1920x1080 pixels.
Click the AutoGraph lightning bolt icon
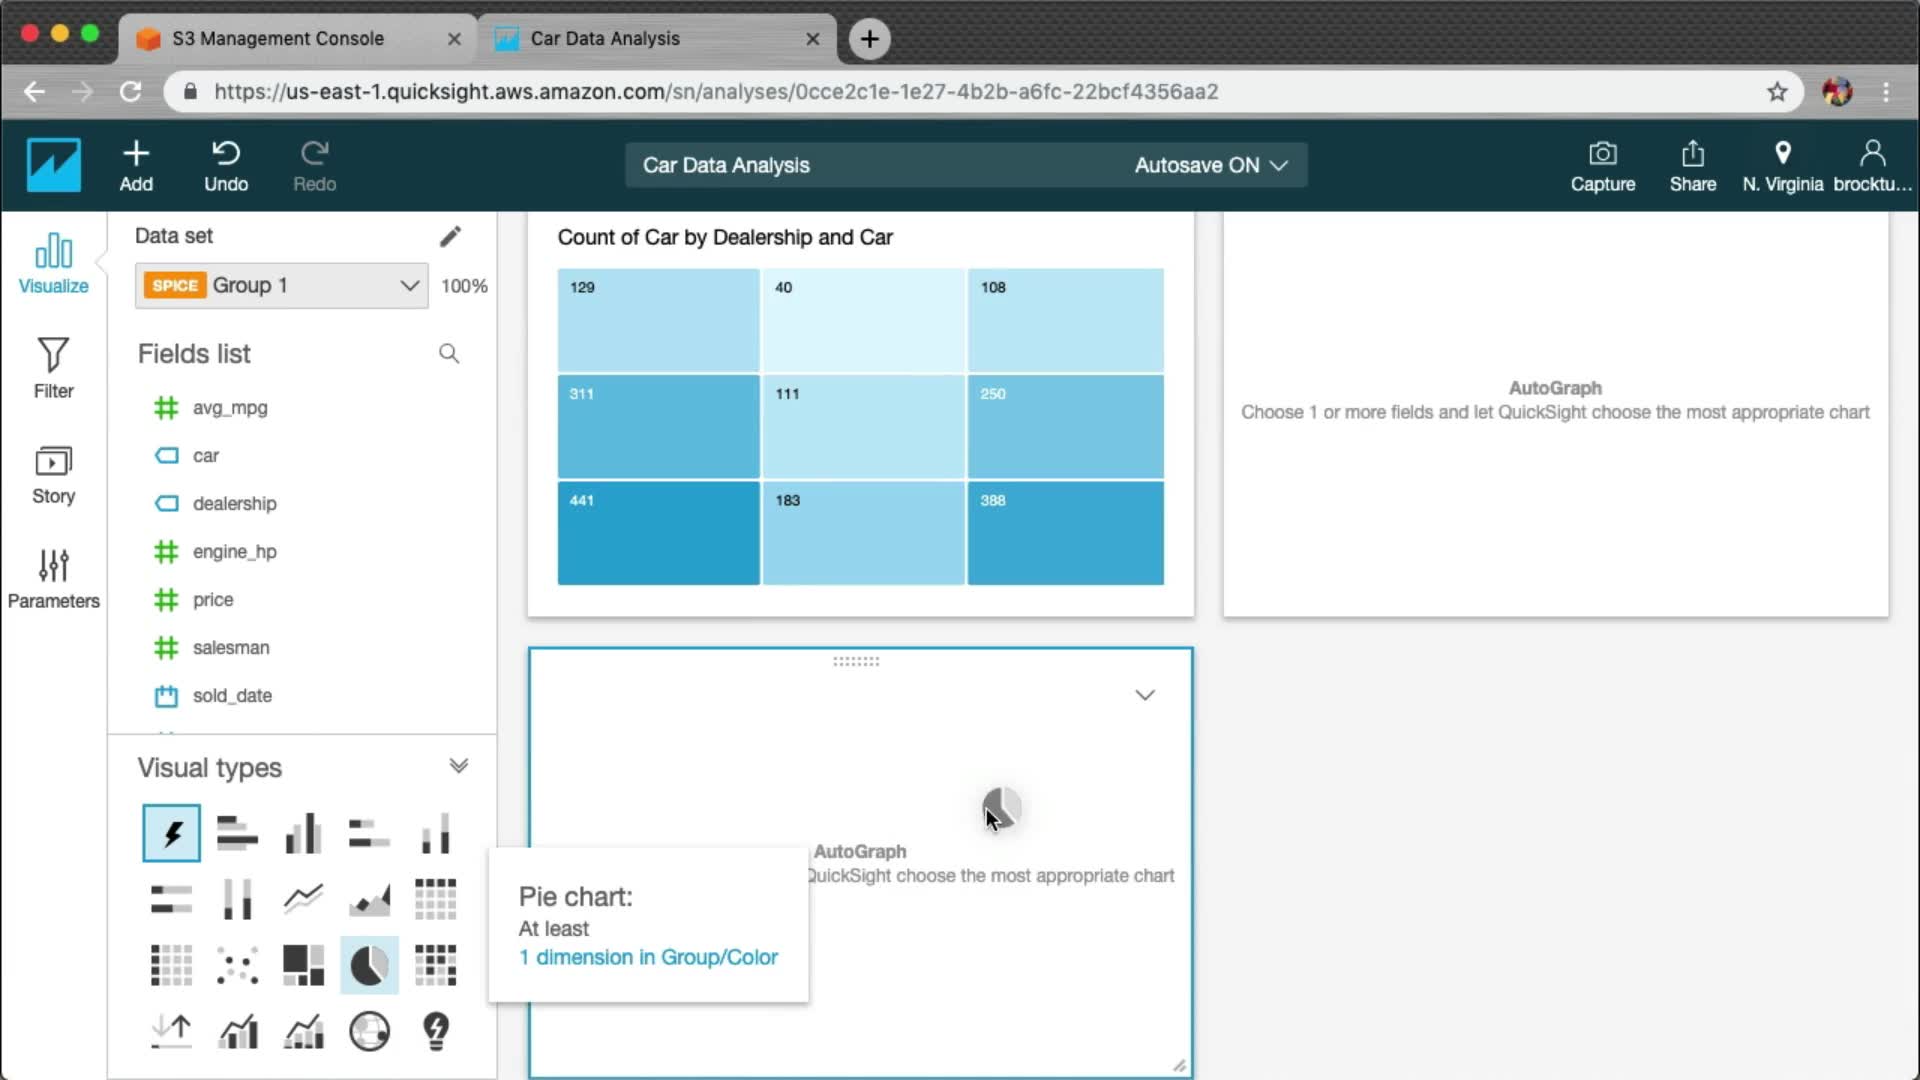(x=171, y=833)
